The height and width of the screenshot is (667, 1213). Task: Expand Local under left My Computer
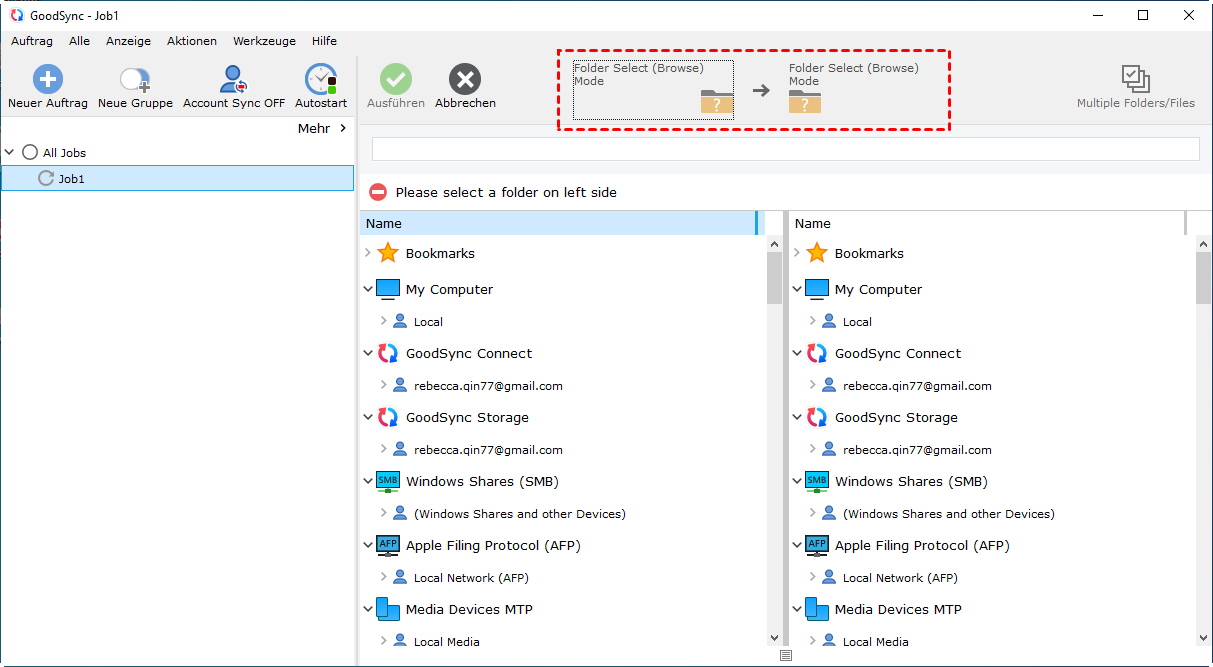click(383, 322)
